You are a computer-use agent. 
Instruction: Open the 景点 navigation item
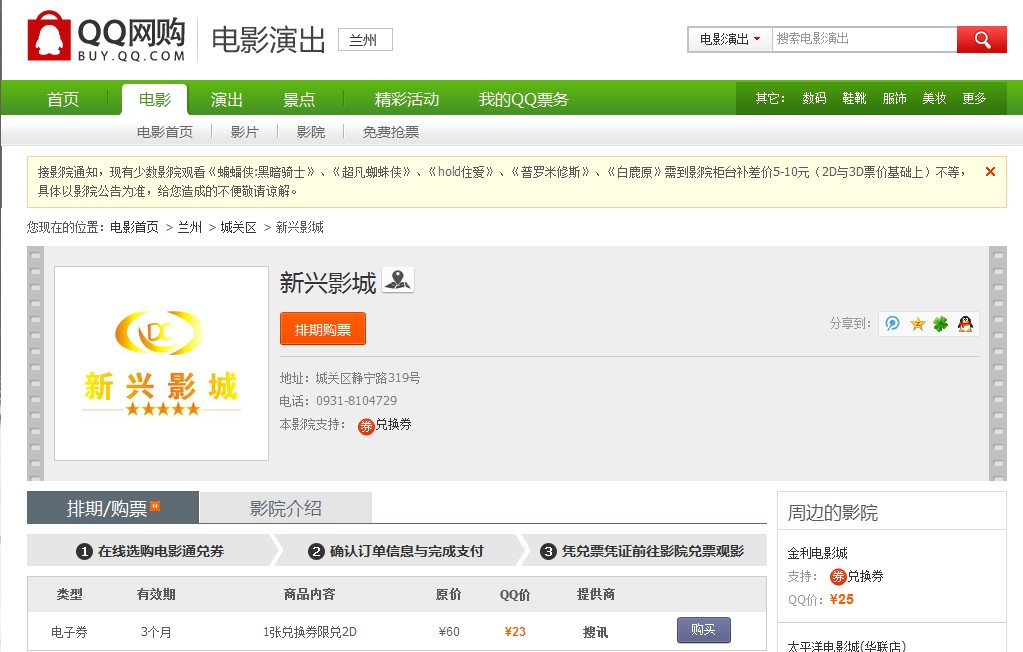tap(299, 99)
